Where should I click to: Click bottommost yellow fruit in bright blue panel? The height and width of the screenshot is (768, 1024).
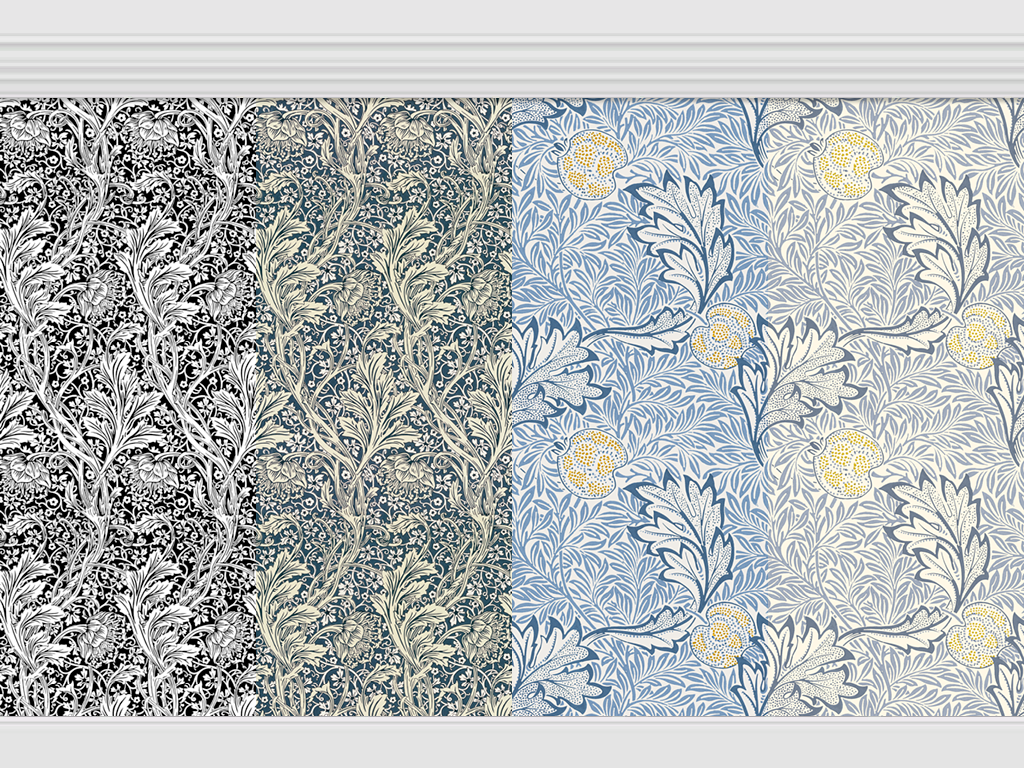722,635
